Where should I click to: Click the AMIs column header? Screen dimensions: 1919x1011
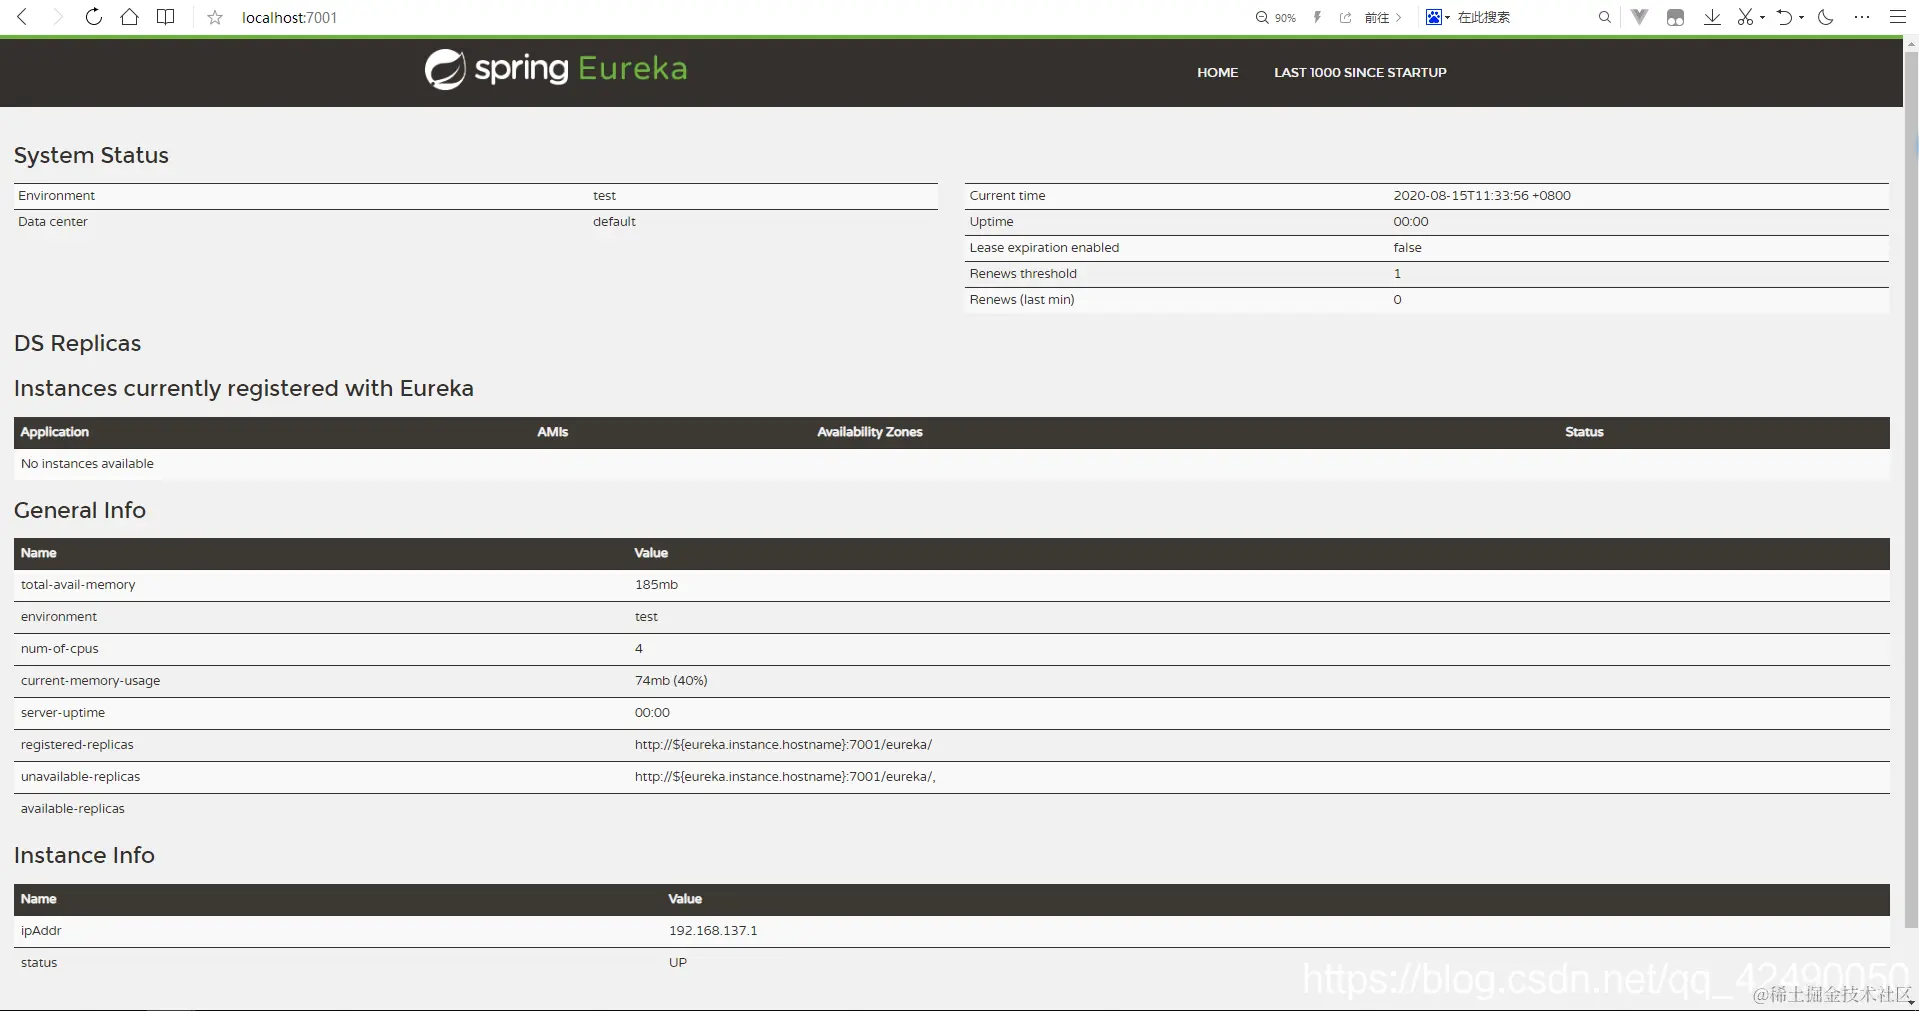click(552, 432)
